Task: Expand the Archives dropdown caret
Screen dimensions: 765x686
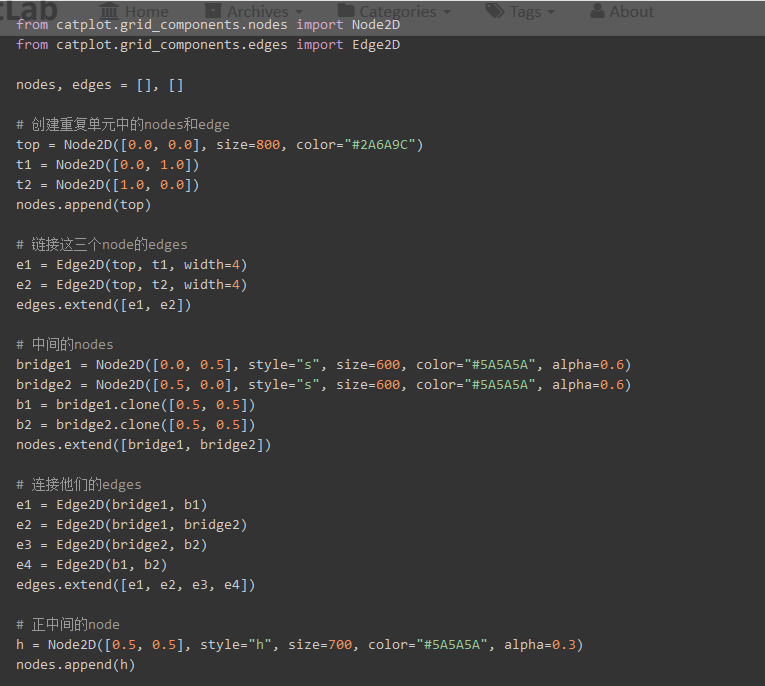Action: [299, 12]
